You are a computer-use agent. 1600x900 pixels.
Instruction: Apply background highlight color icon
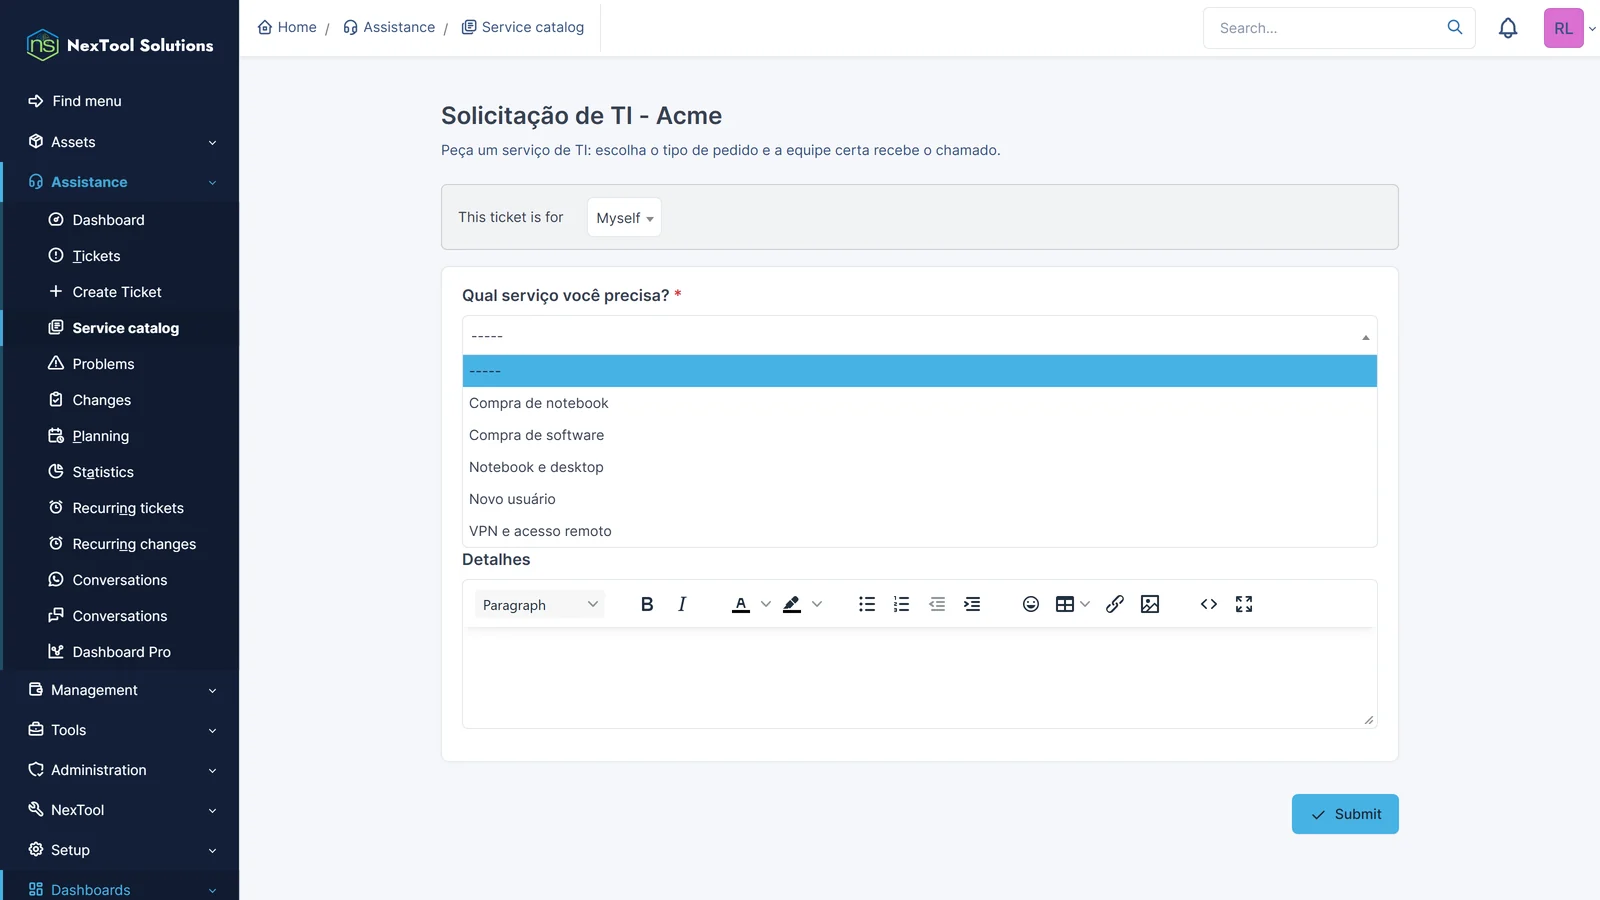792,604
